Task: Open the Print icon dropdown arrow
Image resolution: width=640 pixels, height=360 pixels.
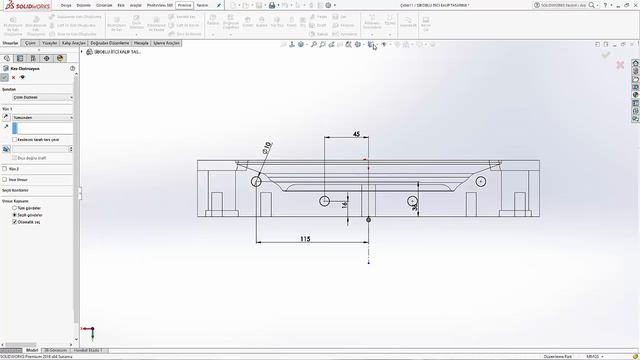Action: tap(278, 5)
